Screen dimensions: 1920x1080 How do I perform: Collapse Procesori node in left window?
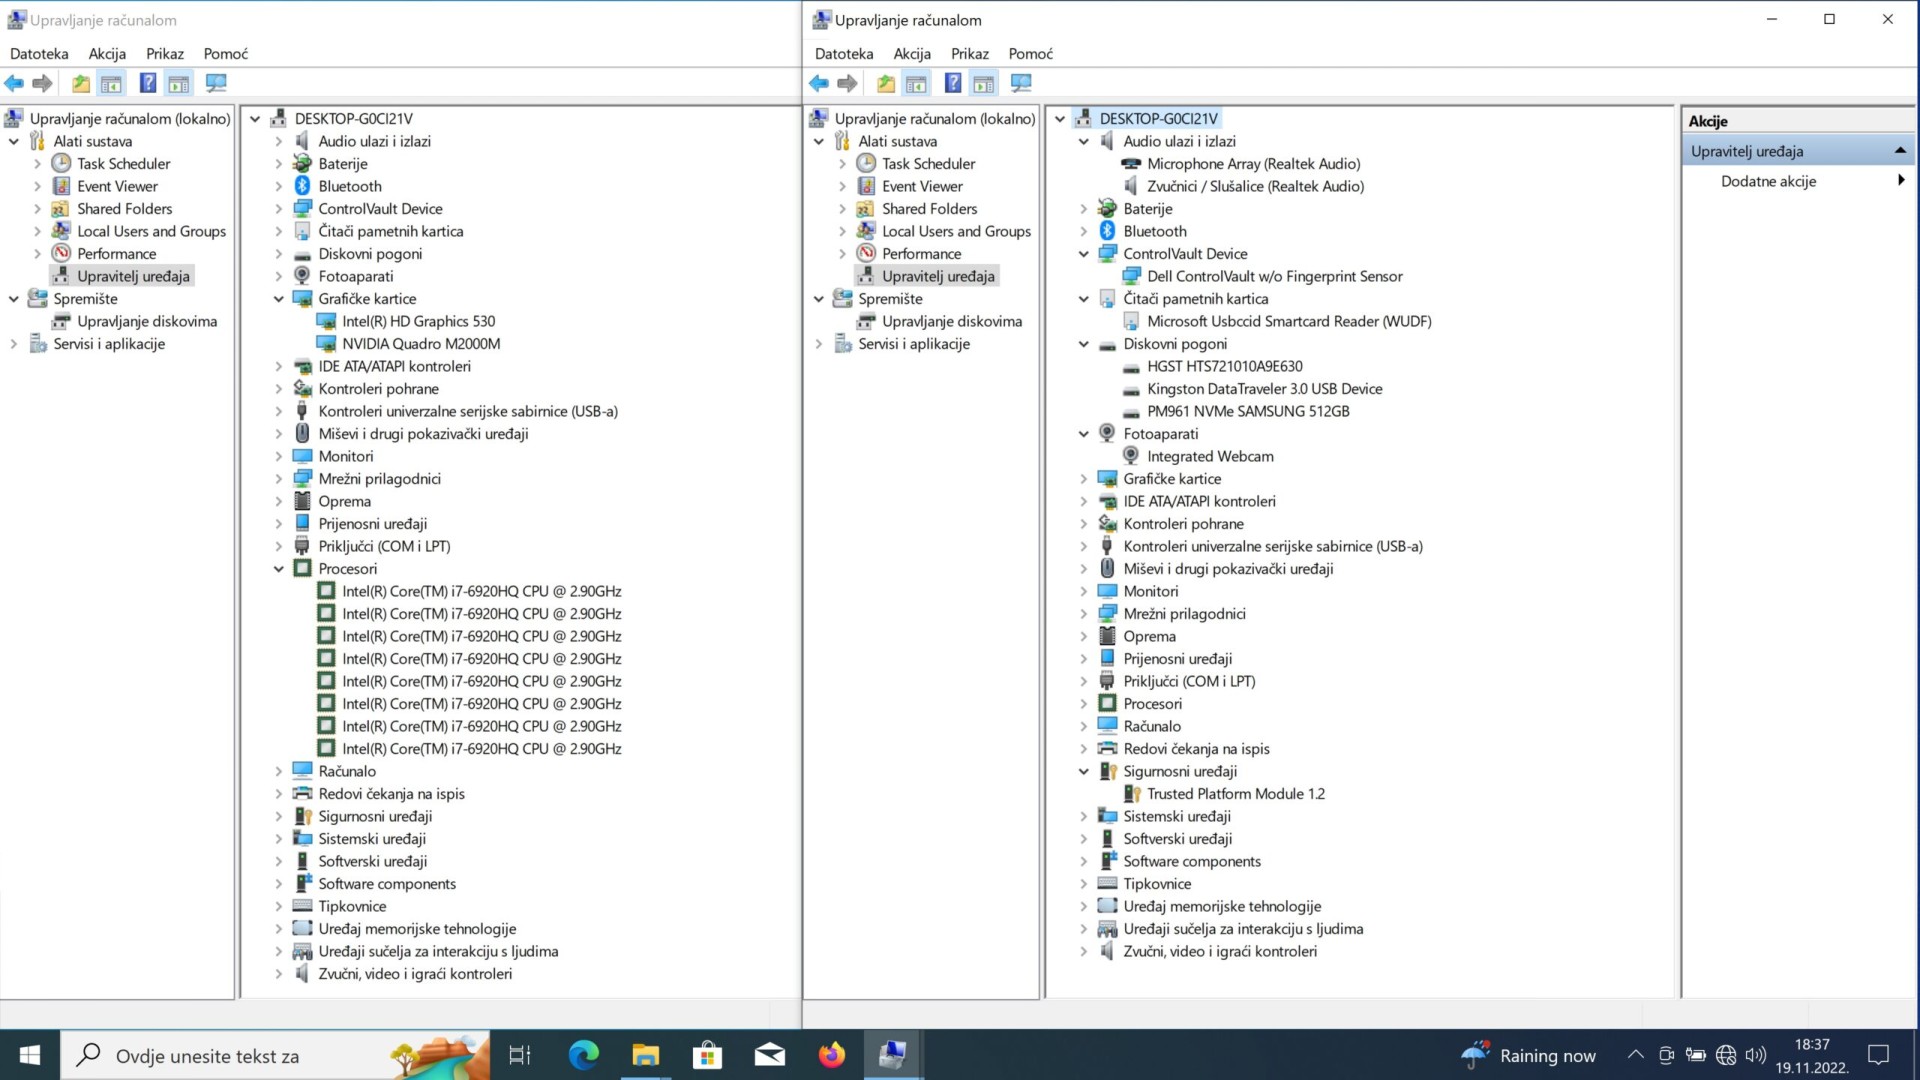click(279, 569)
